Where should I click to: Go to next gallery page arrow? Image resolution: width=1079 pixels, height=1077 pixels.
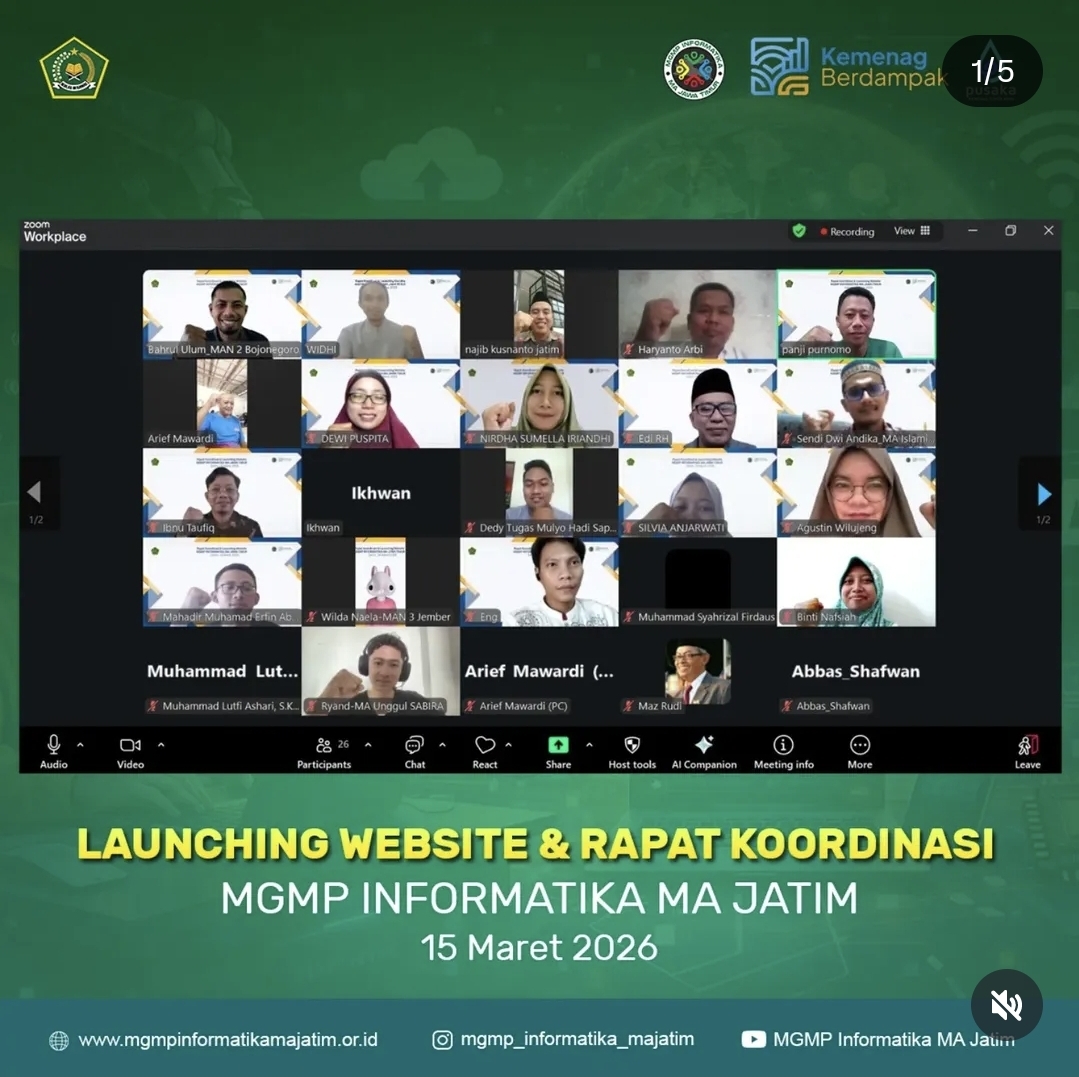[1044, 493]
